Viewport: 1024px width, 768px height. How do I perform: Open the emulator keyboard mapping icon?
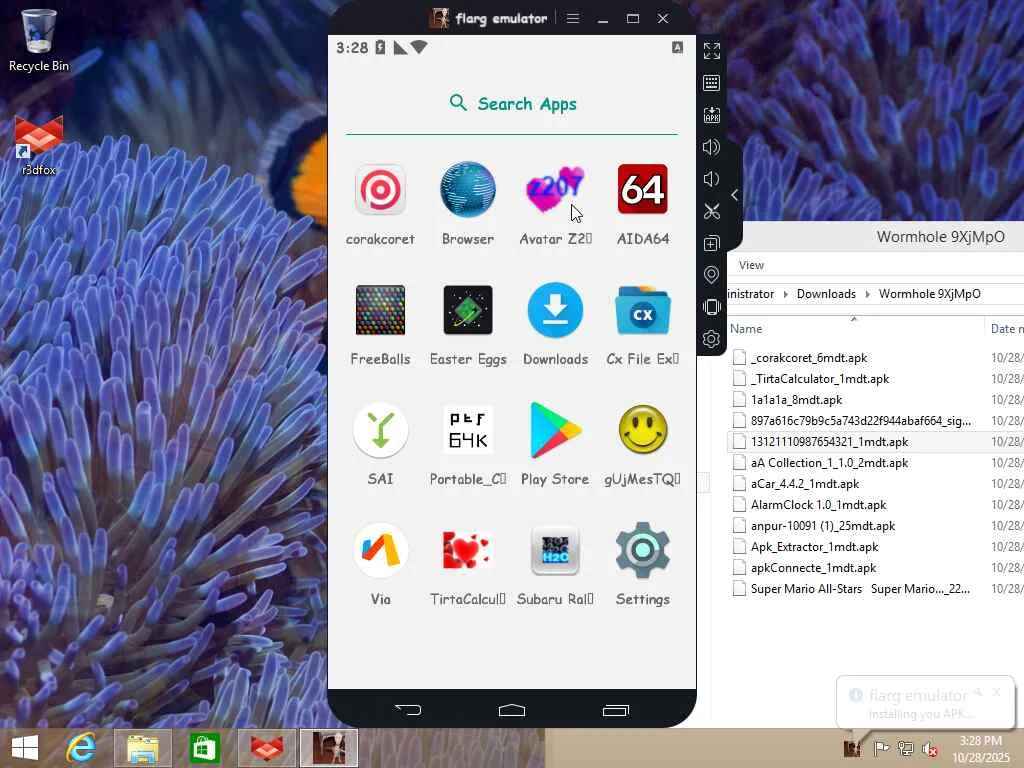(711, 83)
